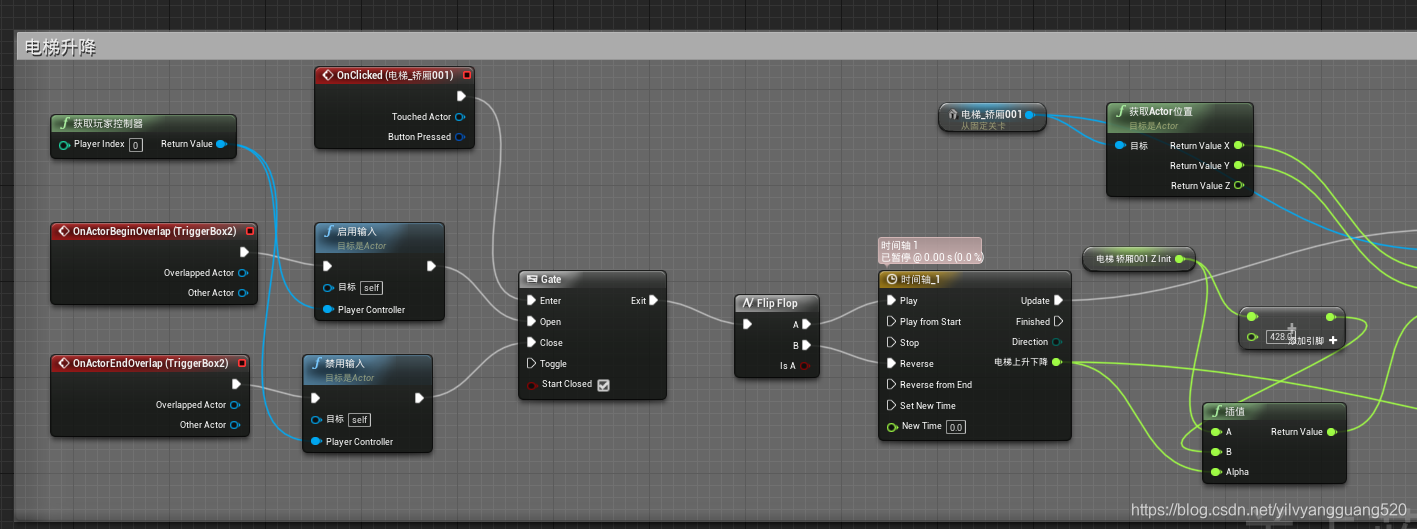Viewport: 1417px width, 529px height.
Task: Click the Close exec pin on Gate
Action: (531, 343)
